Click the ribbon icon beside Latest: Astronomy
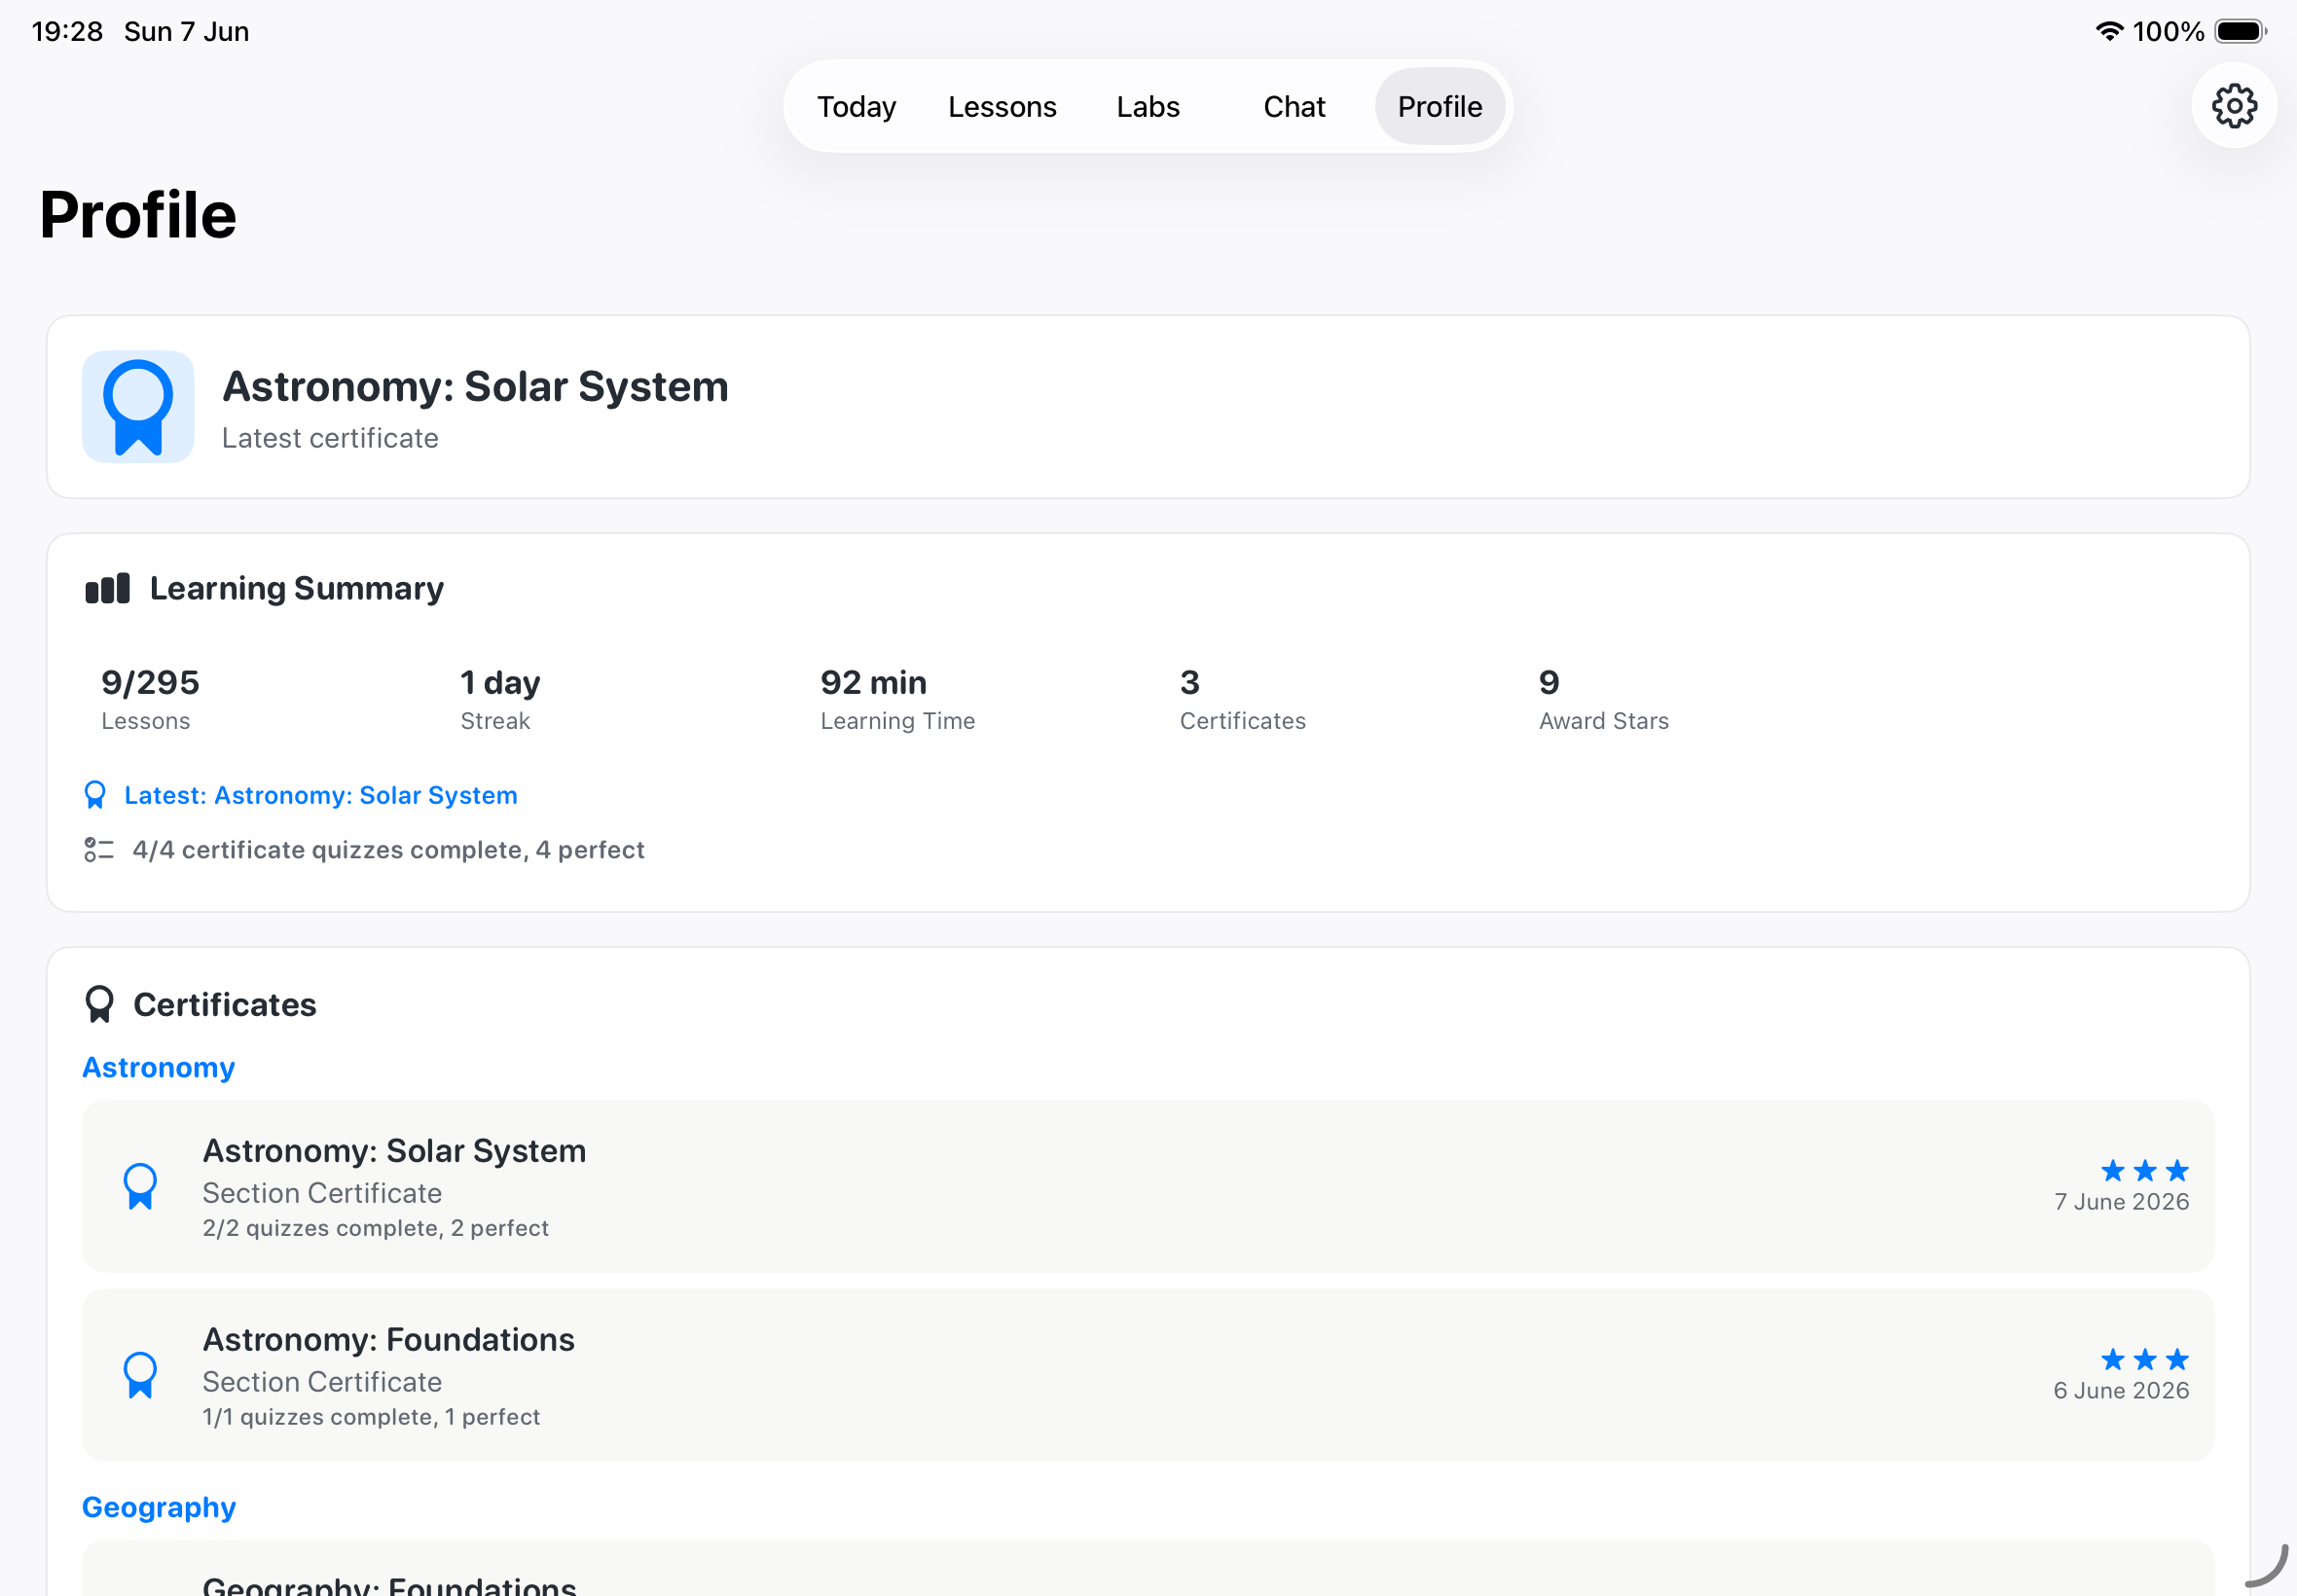This screenshot has width=2297, height=1596. pos(95,795)
